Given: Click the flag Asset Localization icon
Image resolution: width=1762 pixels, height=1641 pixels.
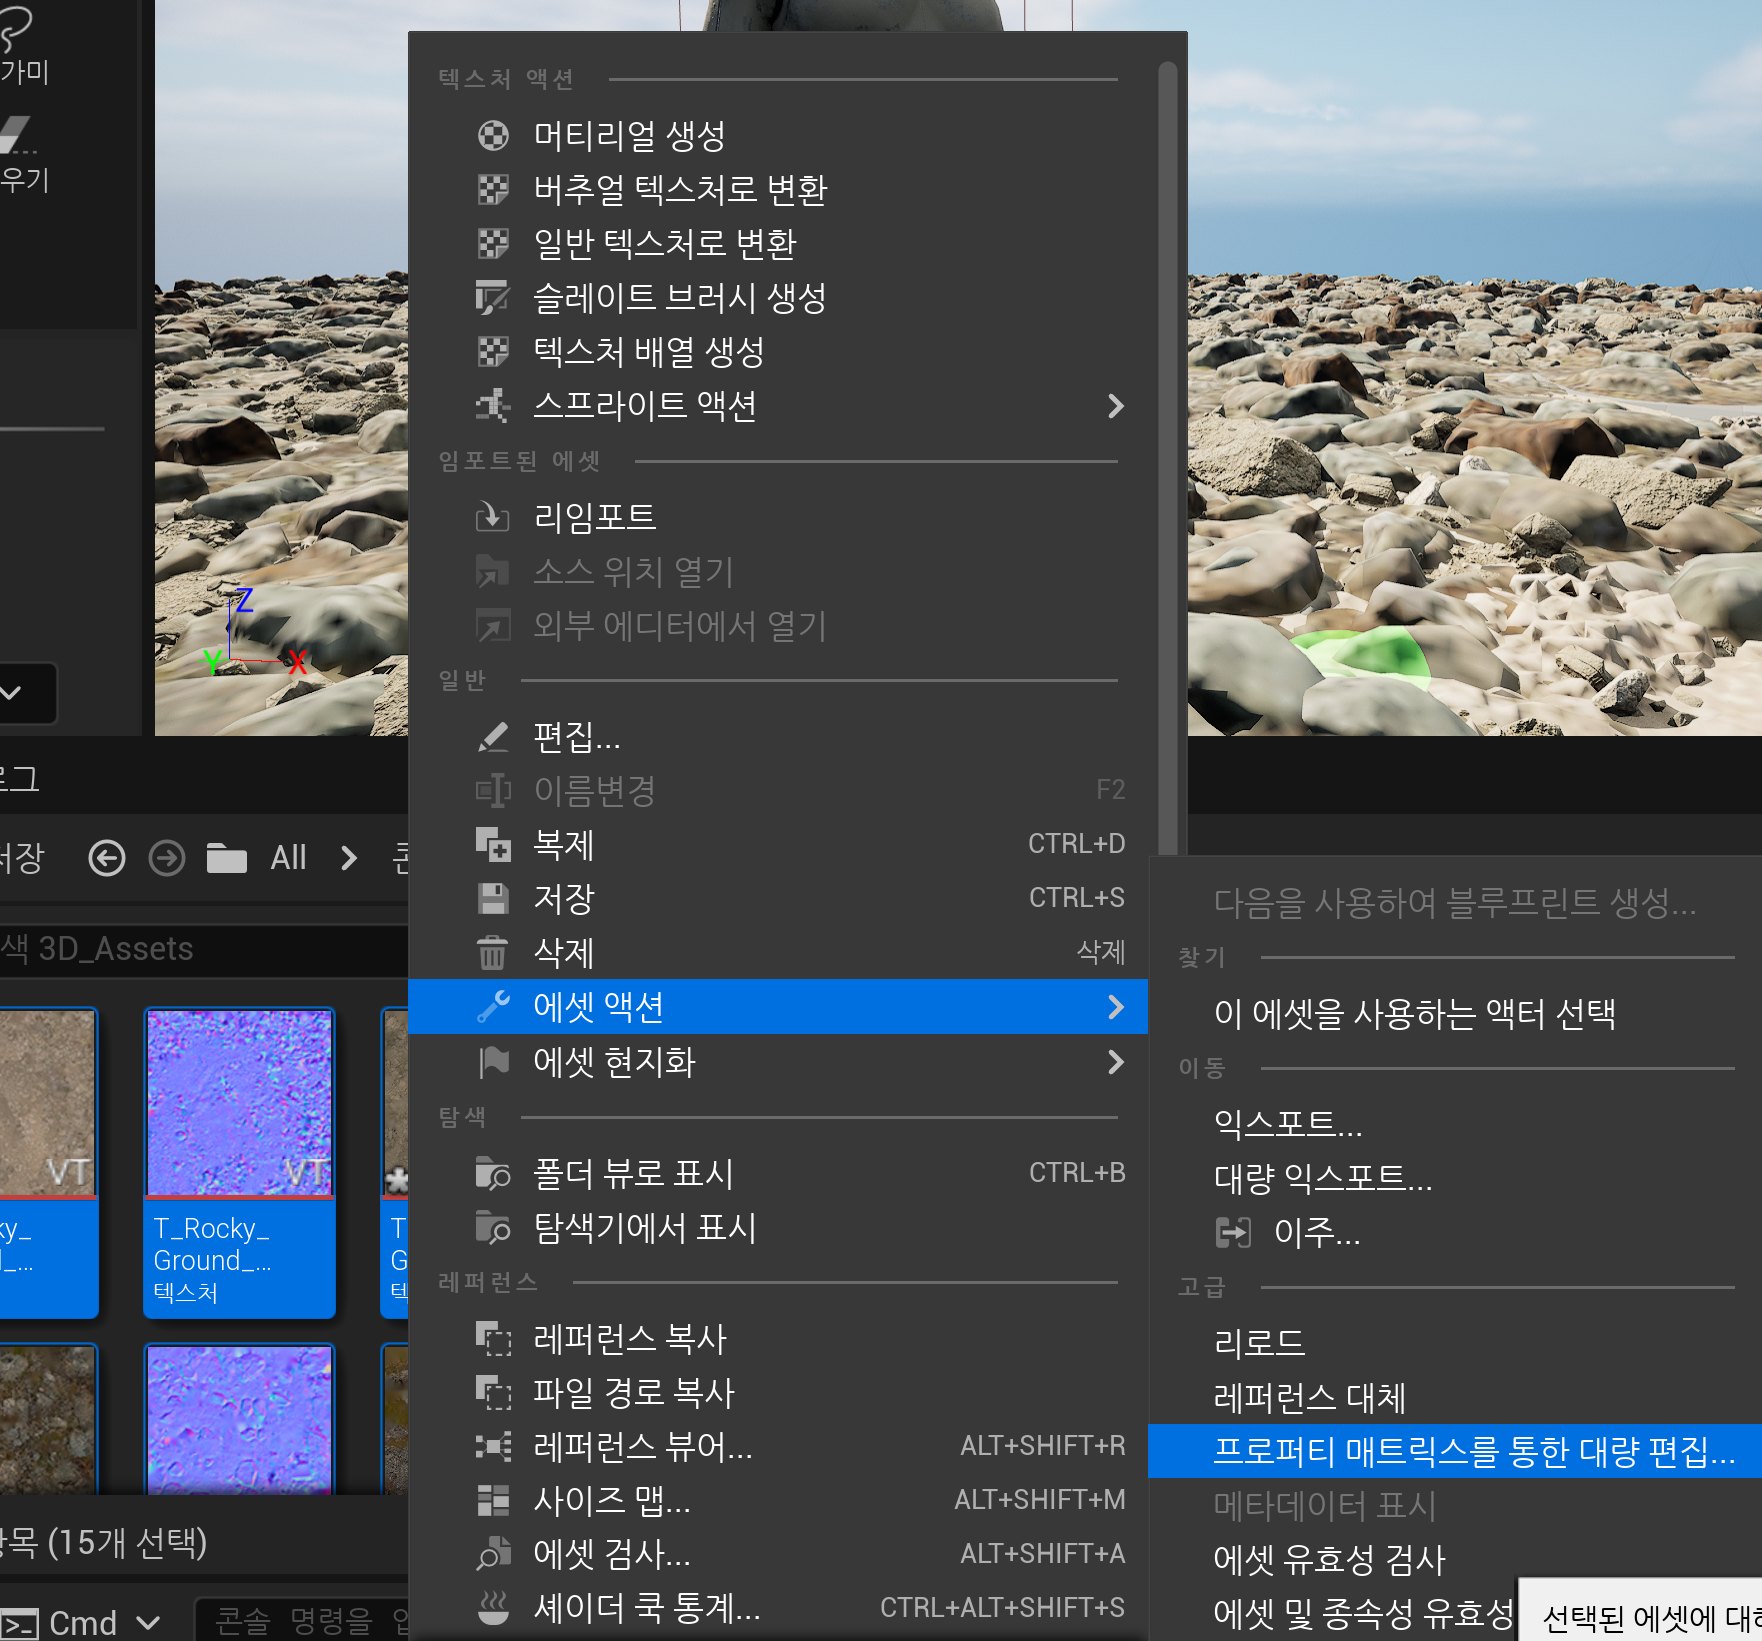Looking at the screenshot, I should click(493, 1061).
